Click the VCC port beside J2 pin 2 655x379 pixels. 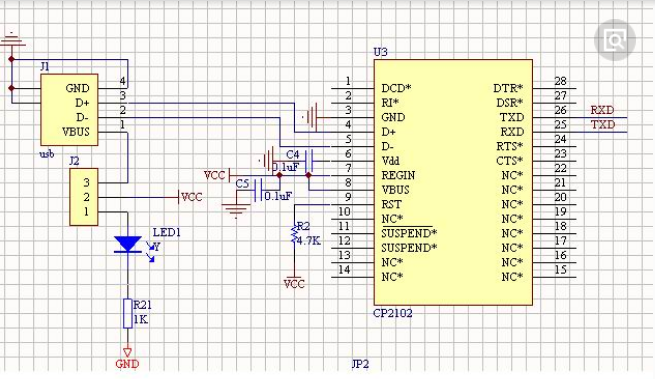coord(191,197)
